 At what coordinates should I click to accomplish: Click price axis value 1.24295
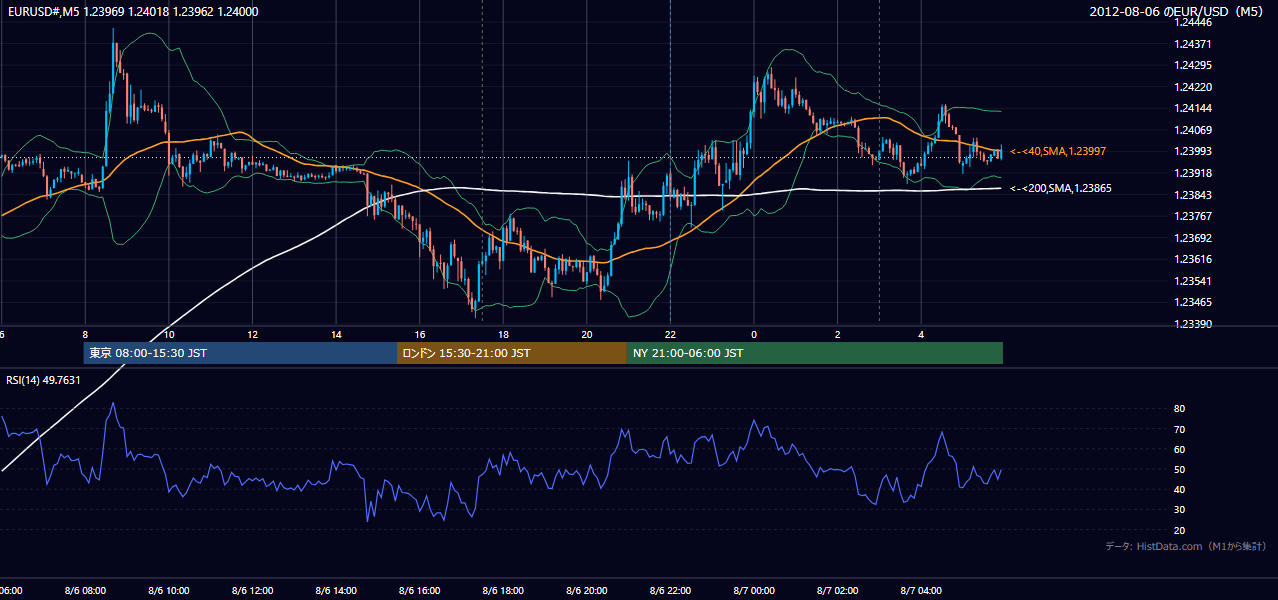pyautogui.click(x=1192, y=65)
